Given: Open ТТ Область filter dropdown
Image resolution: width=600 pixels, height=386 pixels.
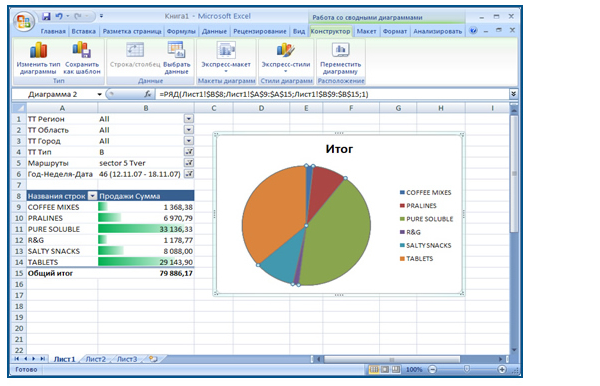Looking at the screenshot, I should (189, 130).
